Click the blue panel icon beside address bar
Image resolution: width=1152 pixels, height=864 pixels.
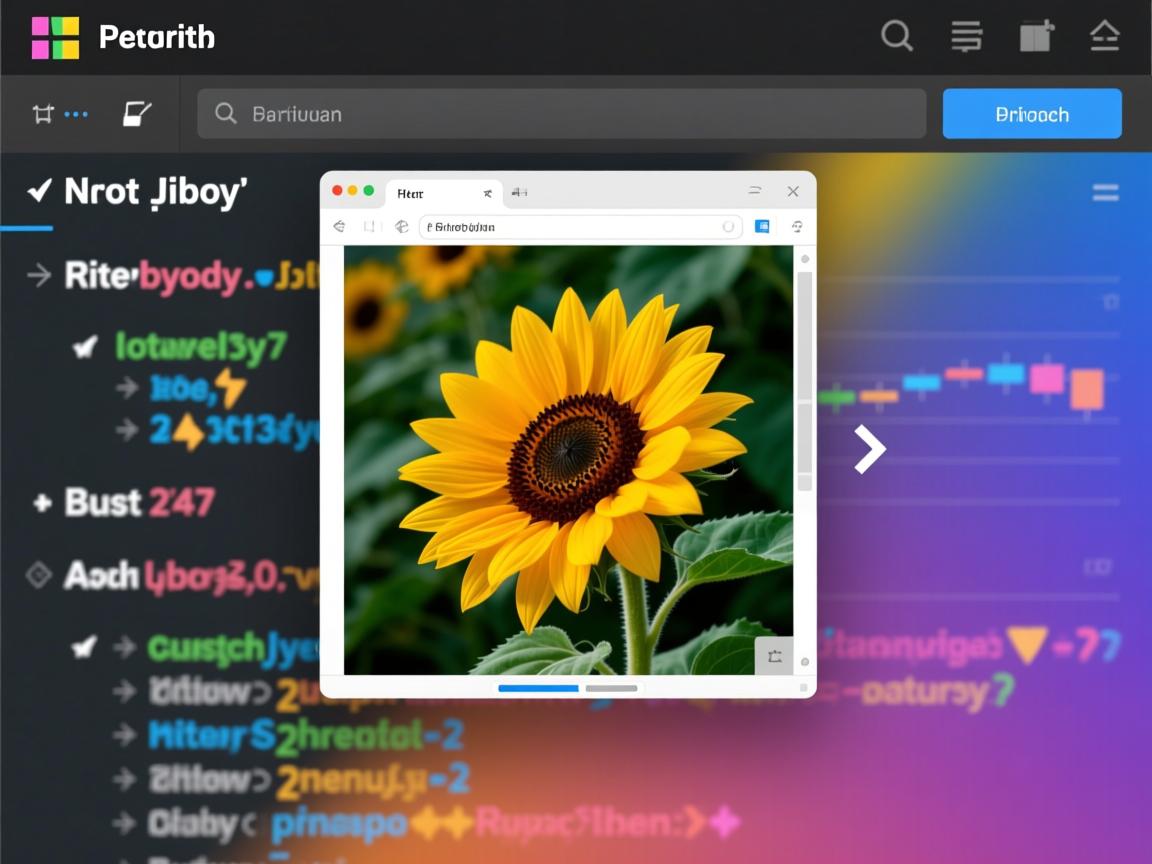coord(762,227)
